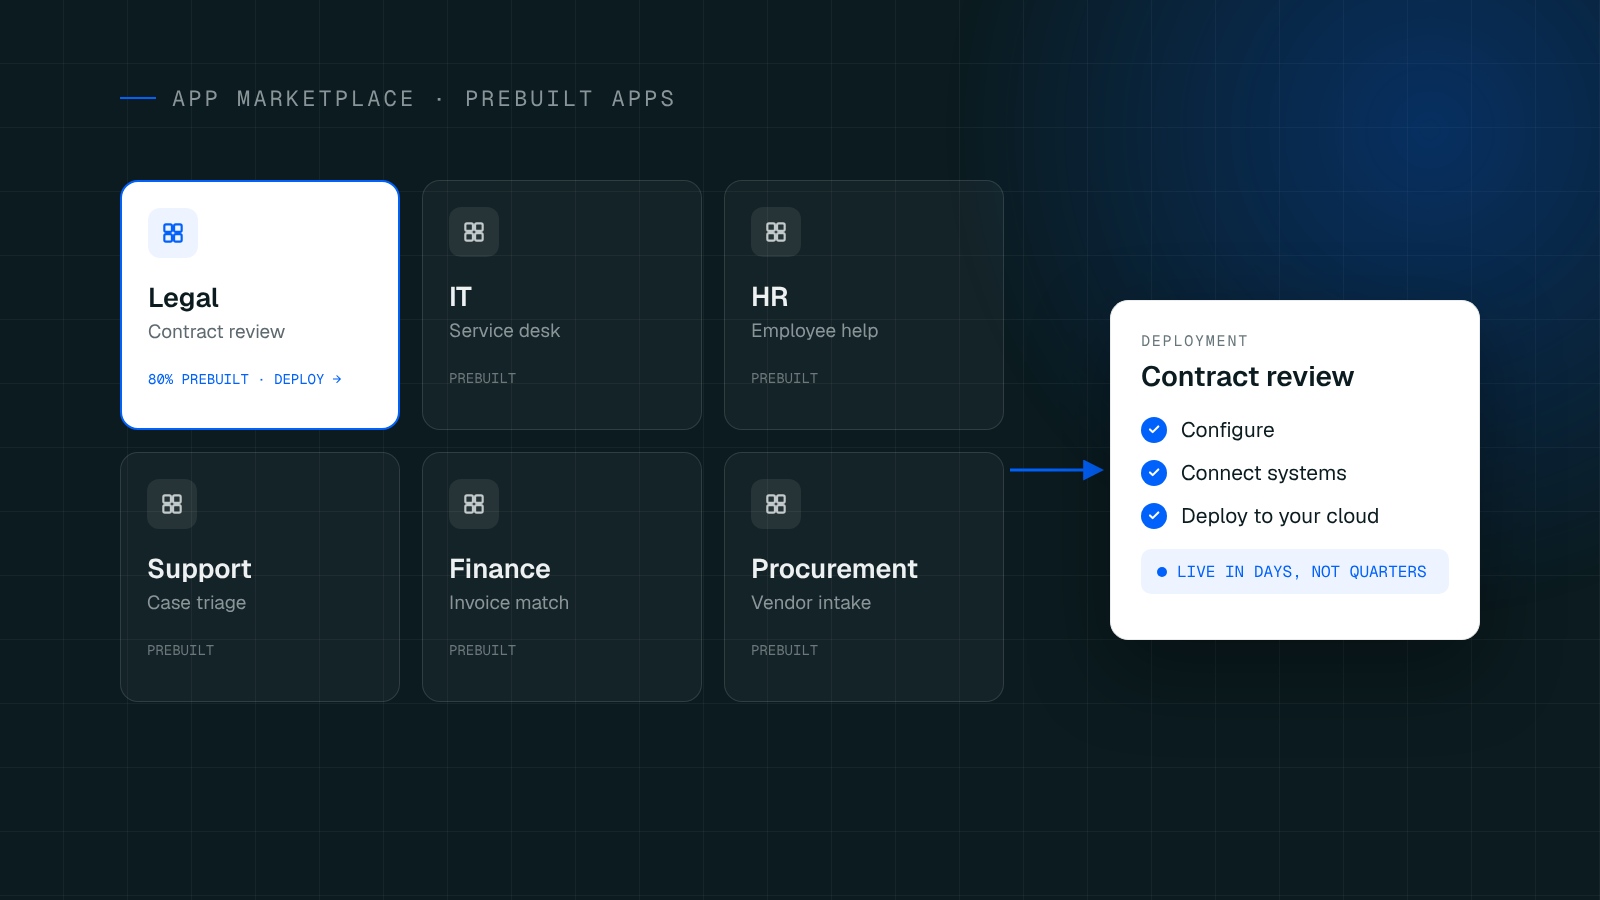
Task: Open the Procurement Vendor intake card
Action: click(864, 577)
